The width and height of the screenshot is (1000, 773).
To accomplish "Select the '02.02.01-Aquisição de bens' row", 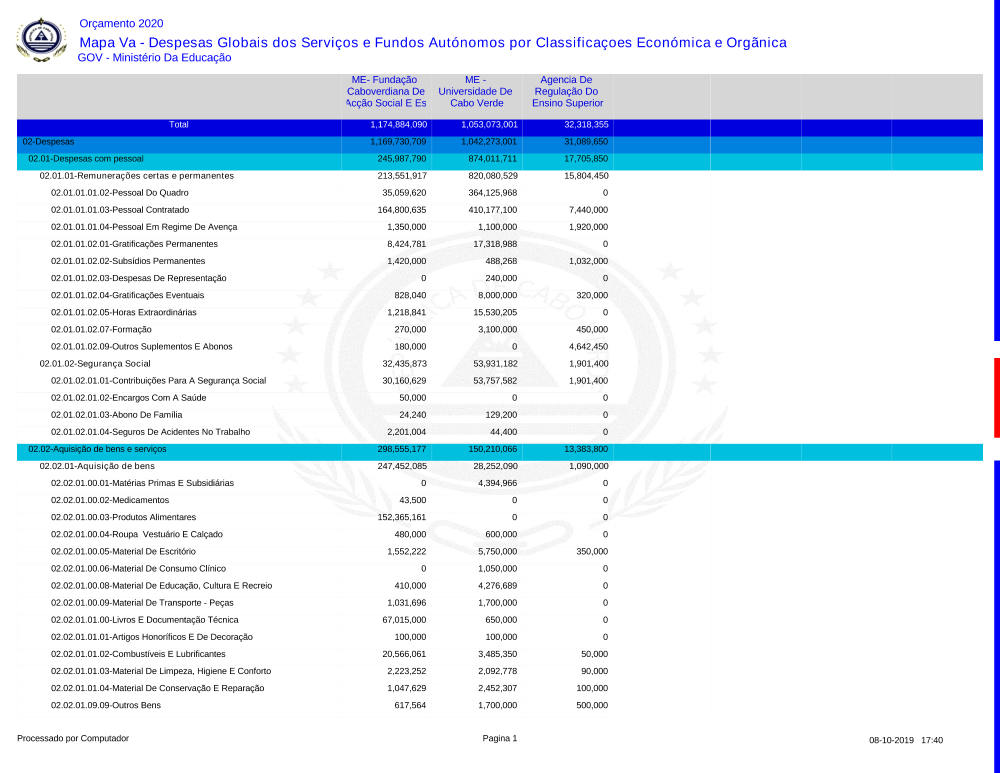I will point(97,466).
